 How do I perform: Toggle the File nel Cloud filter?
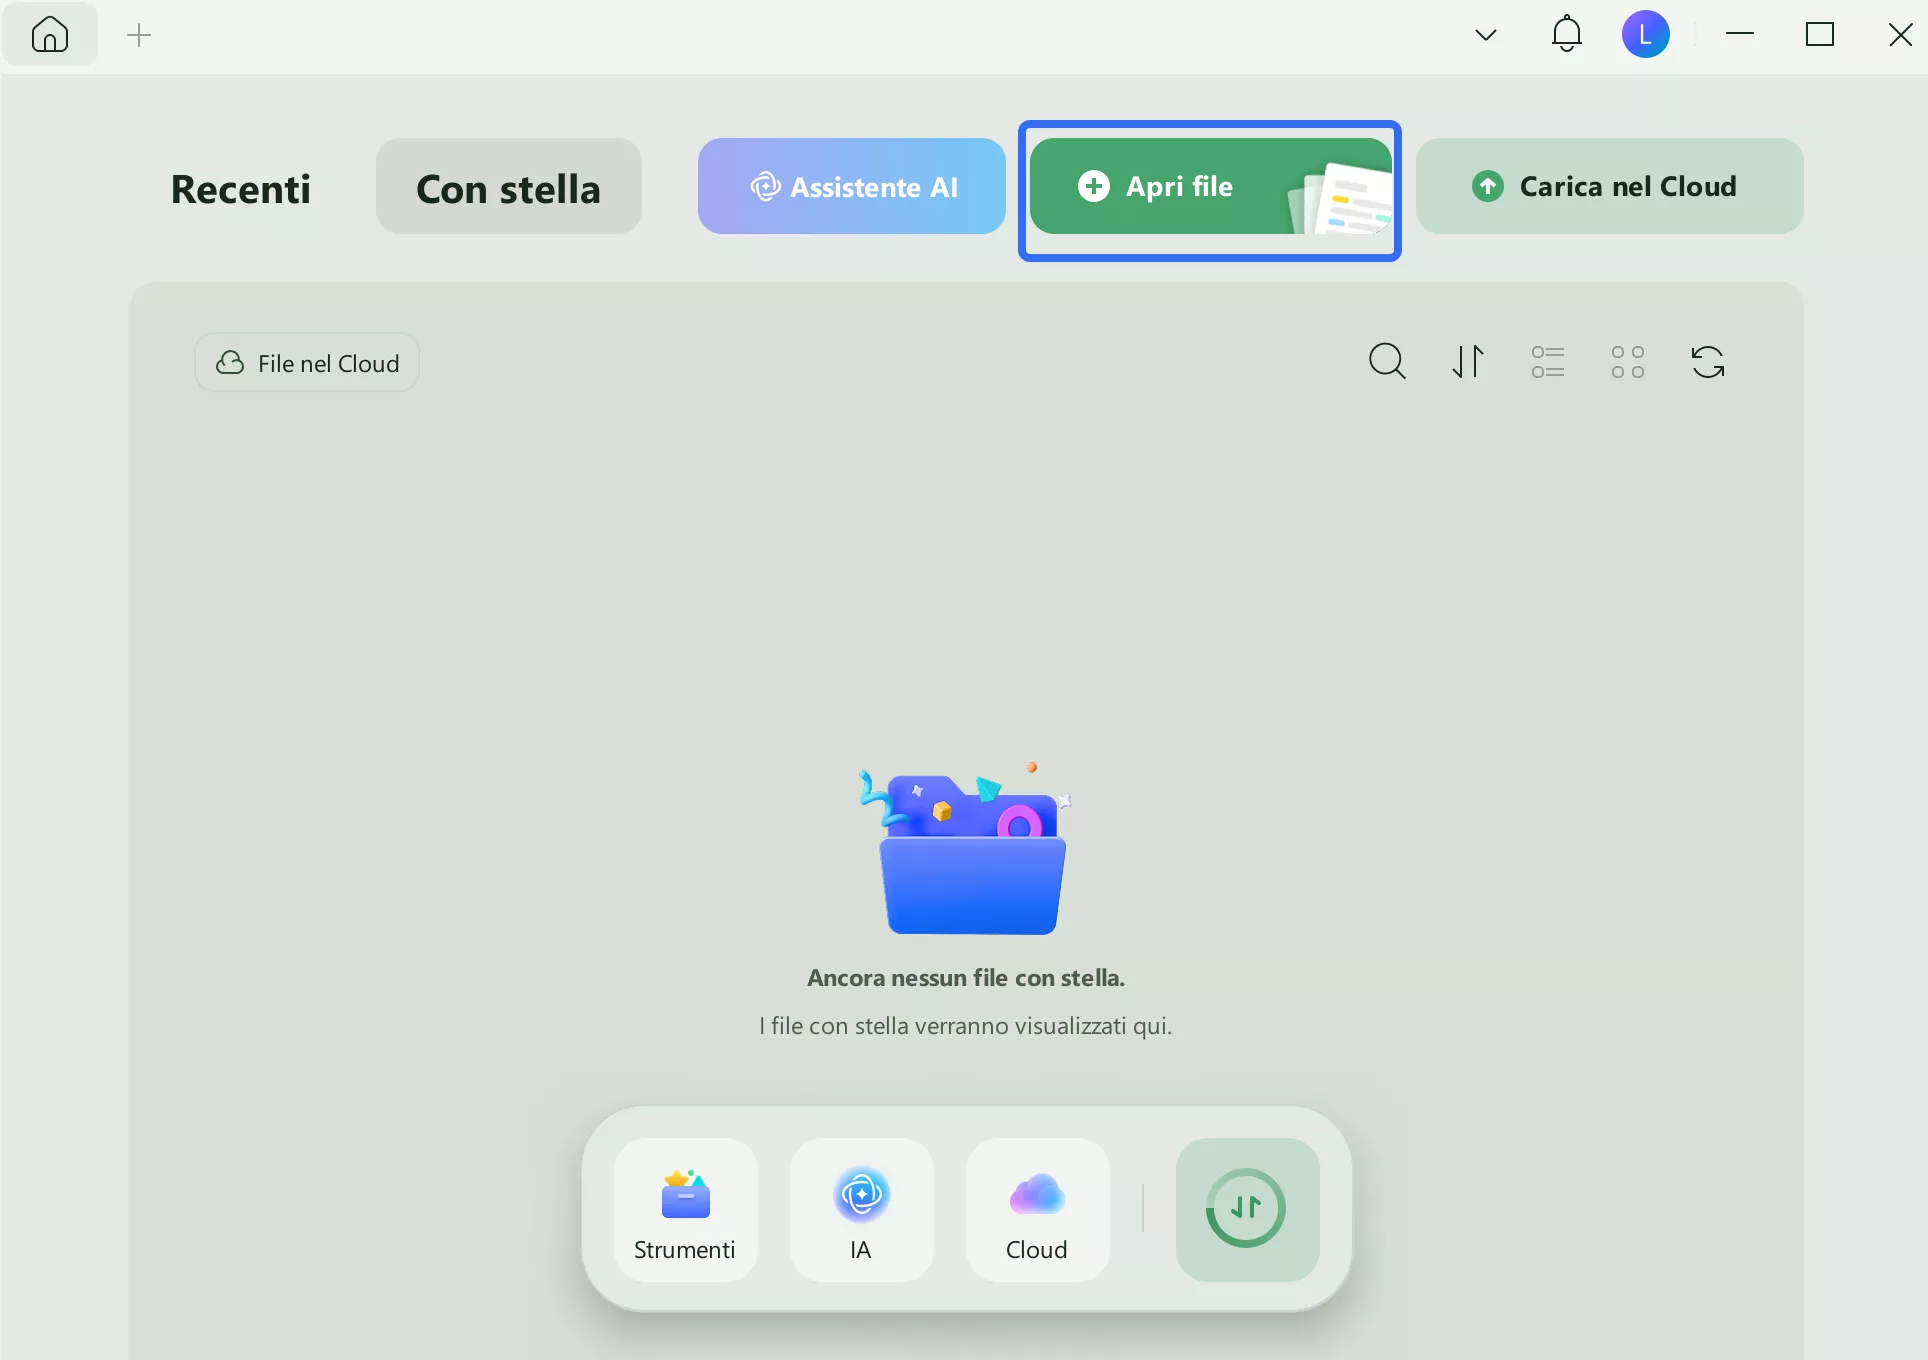click(307, 363)
